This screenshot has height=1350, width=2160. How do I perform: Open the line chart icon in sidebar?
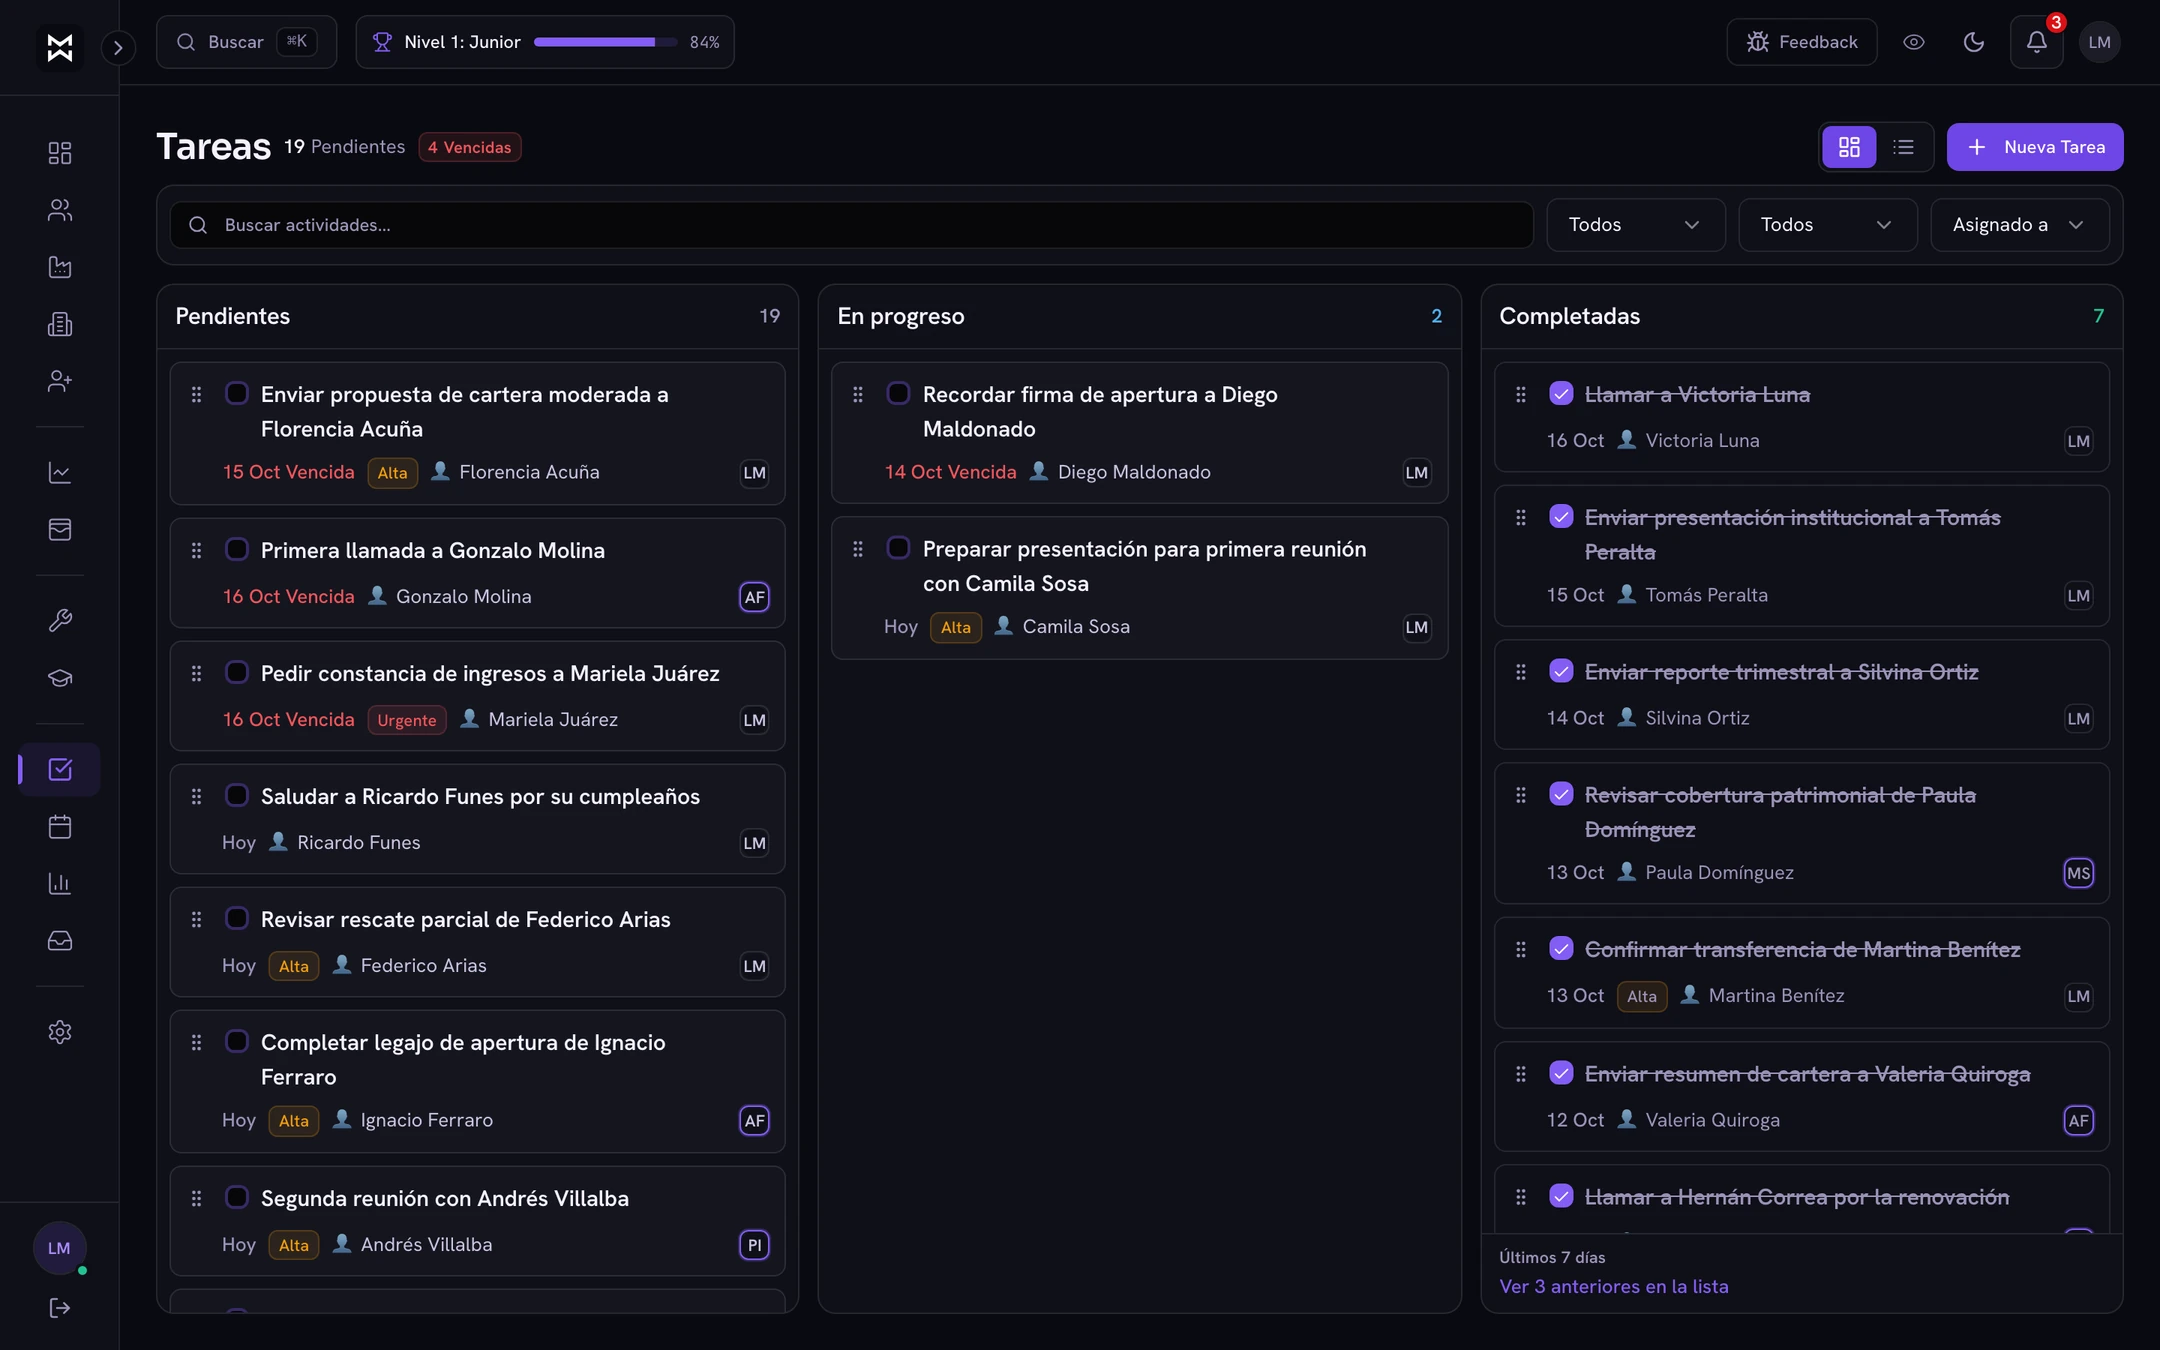click(60, 472)
